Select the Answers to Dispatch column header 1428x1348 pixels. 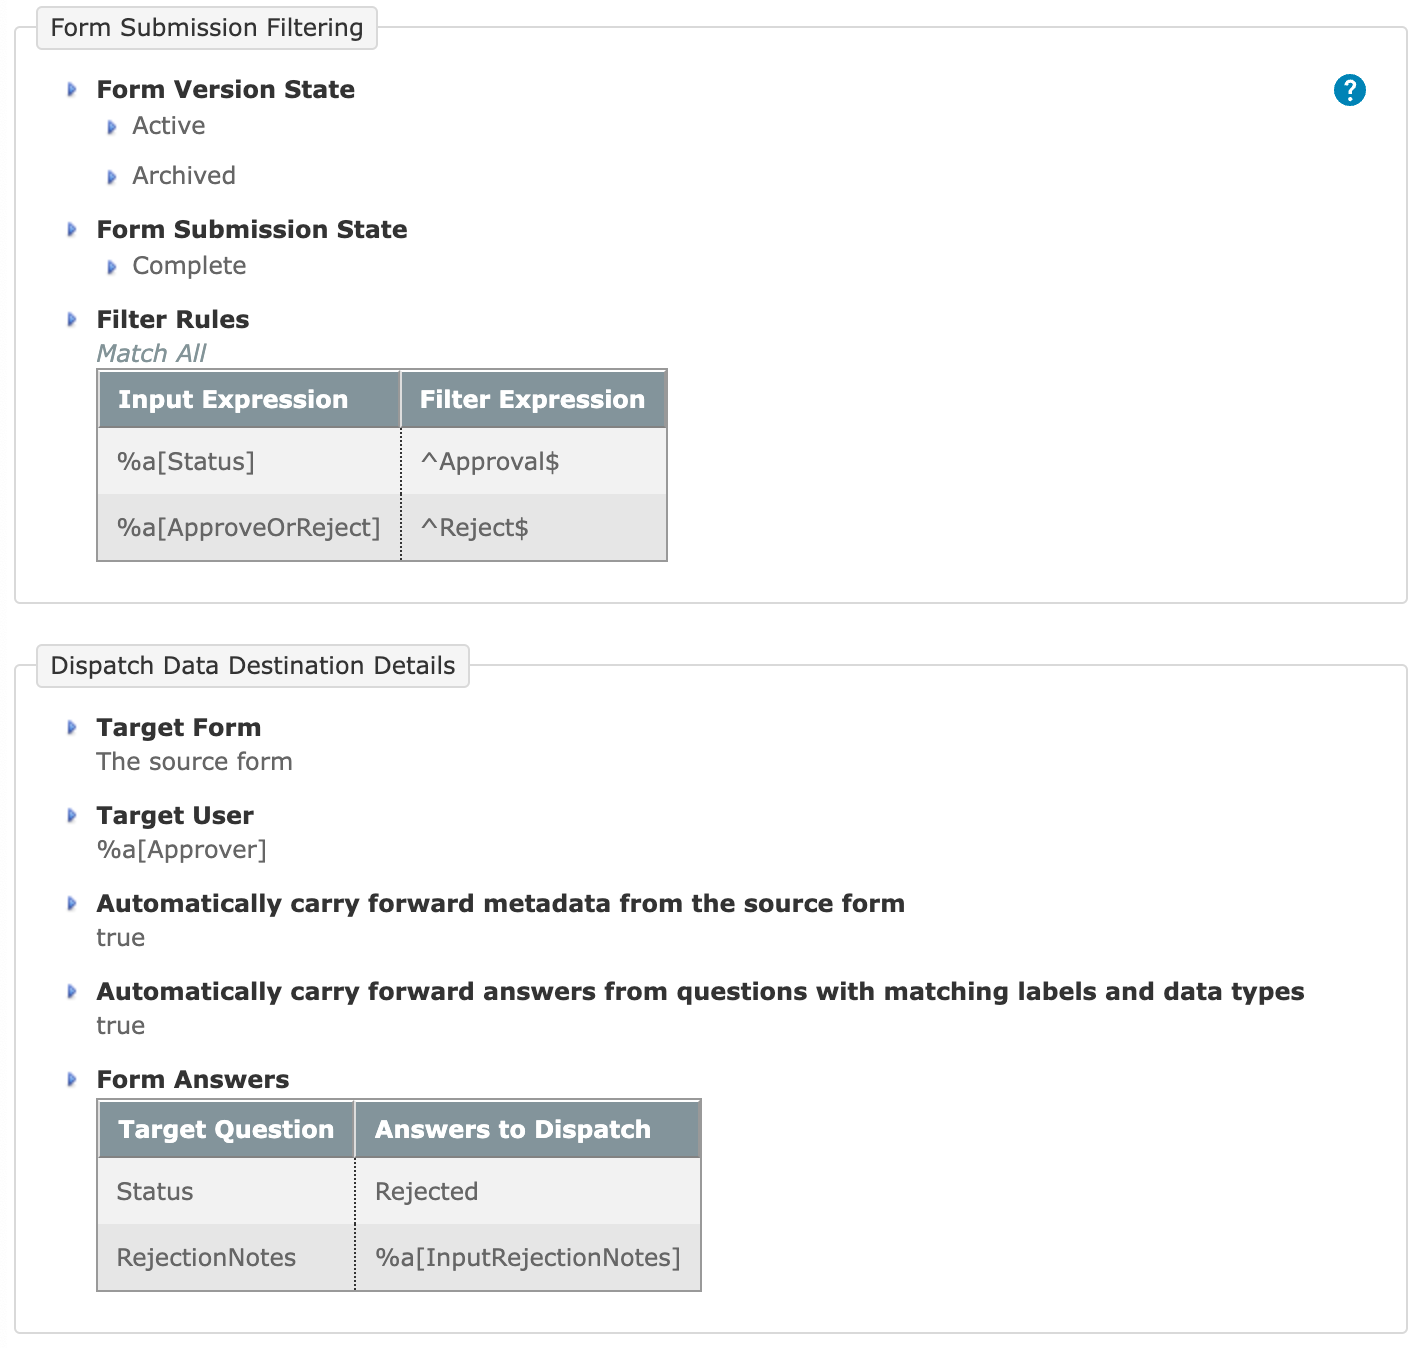[x=528, y=1129]
